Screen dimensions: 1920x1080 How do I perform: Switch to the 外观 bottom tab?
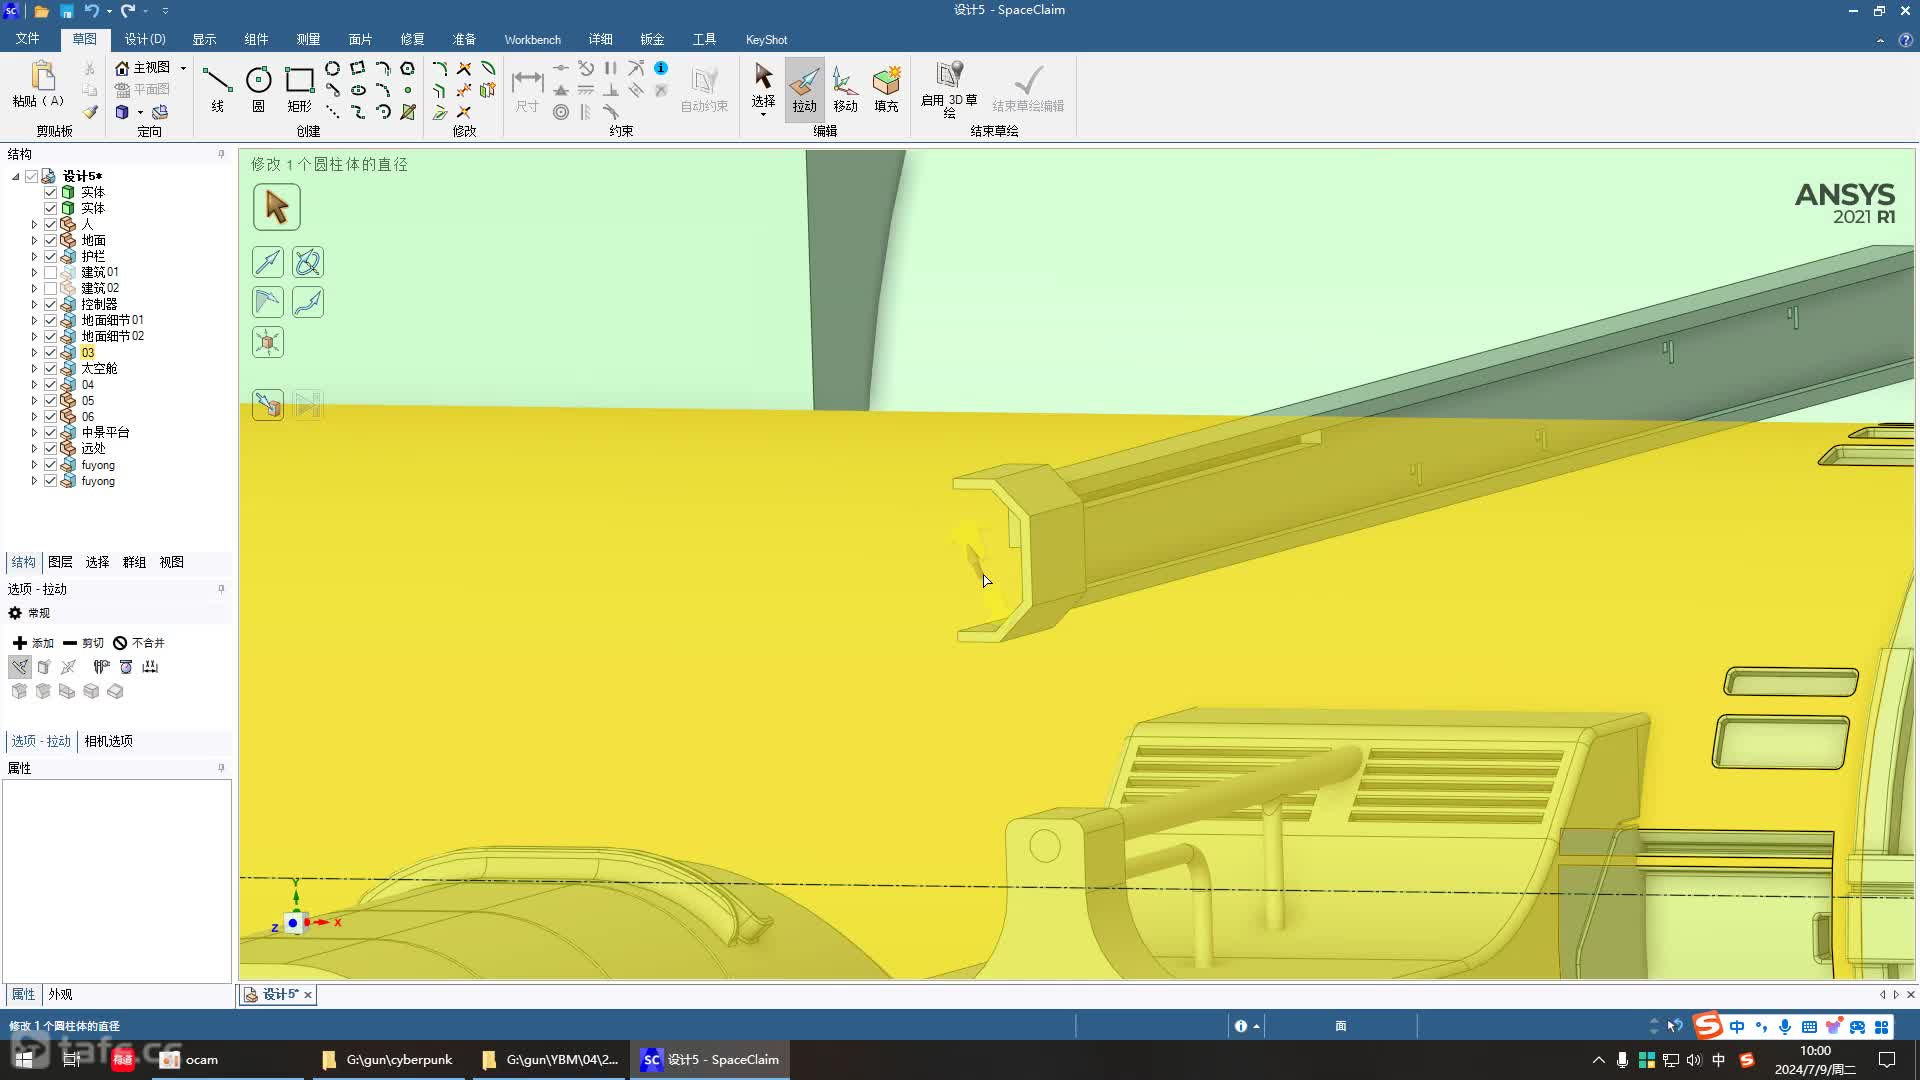coord(60,994)
